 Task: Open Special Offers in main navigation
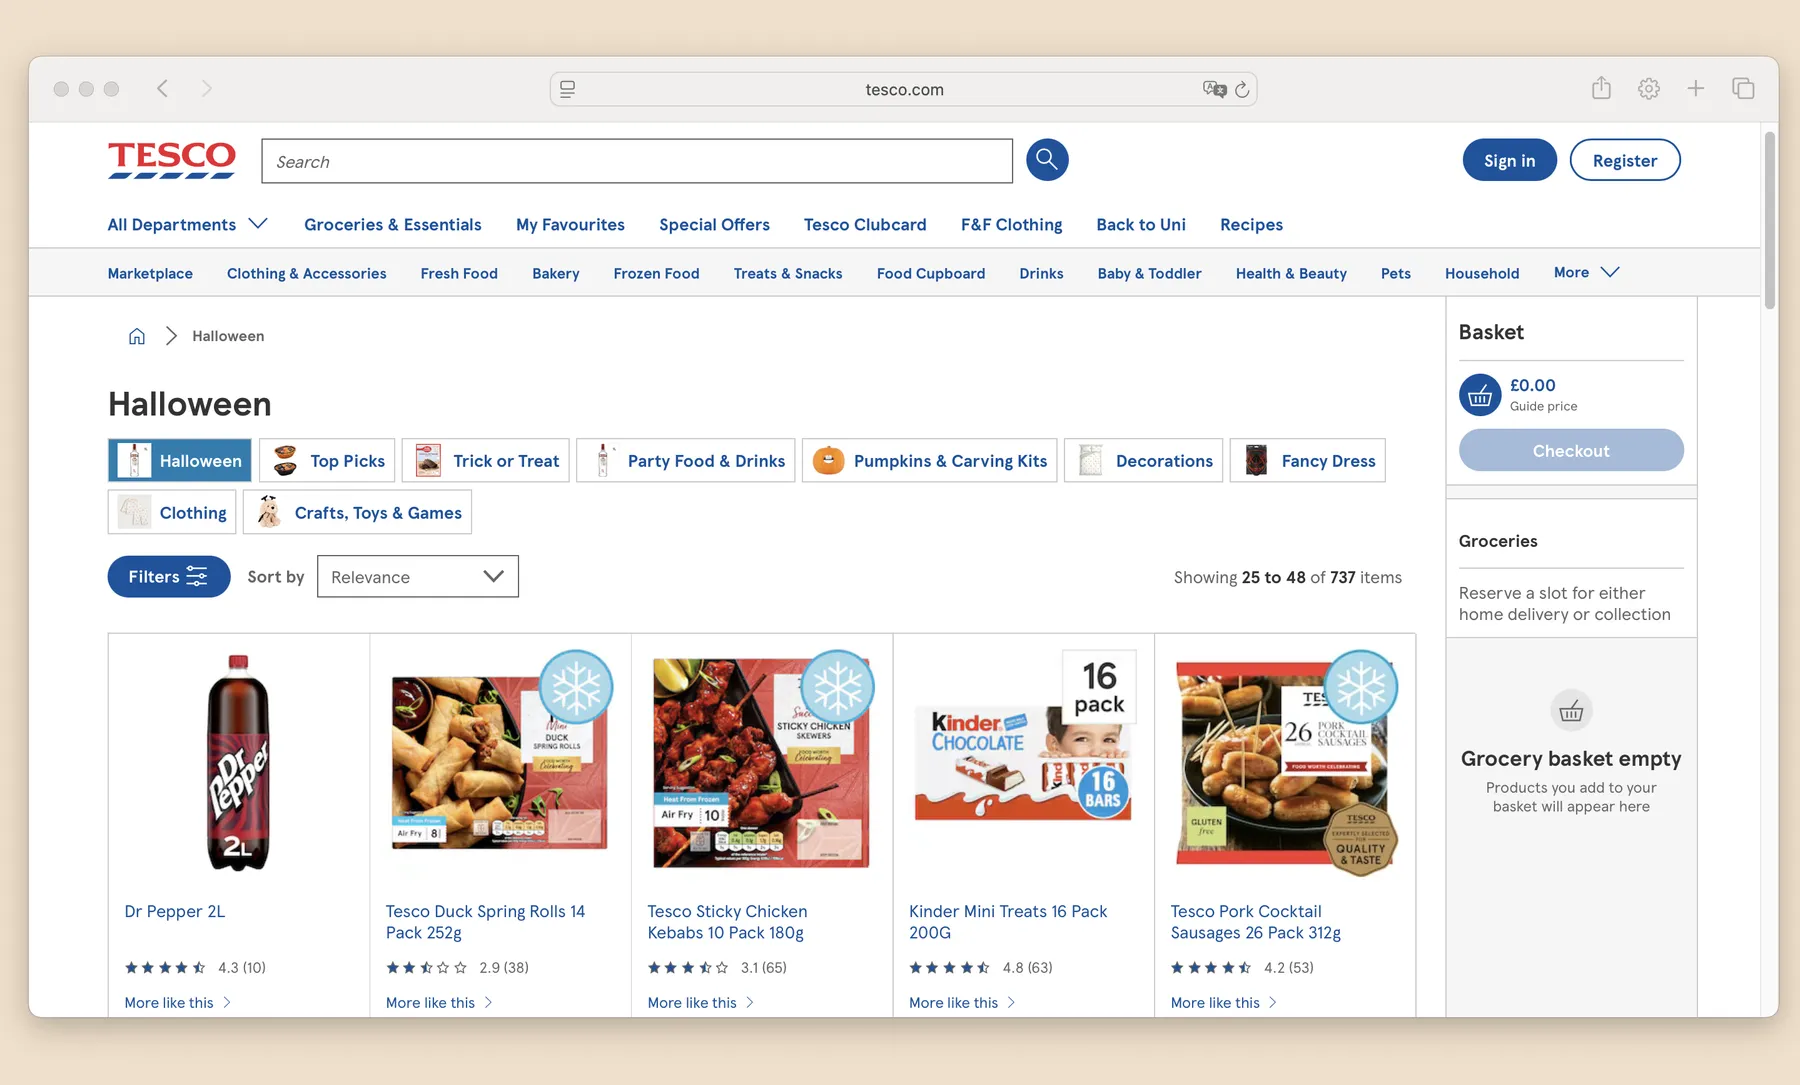point(714,224)
